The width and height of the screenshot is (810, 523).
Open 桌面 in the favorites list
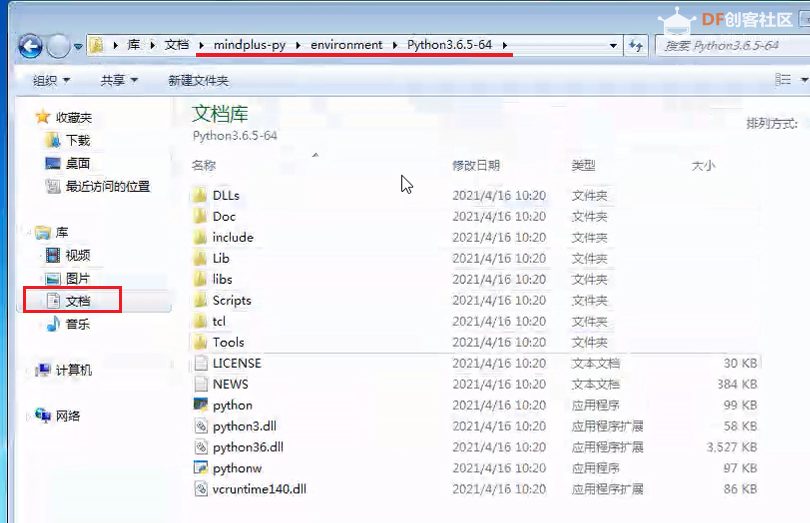click(77, 163)
